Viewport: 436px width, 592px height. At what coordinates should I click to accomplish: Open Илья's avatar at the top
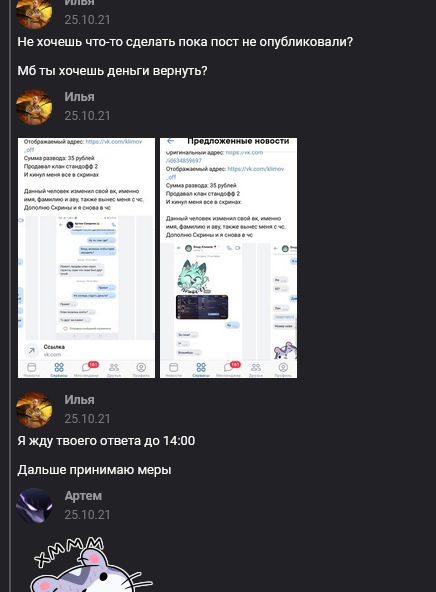34,13
